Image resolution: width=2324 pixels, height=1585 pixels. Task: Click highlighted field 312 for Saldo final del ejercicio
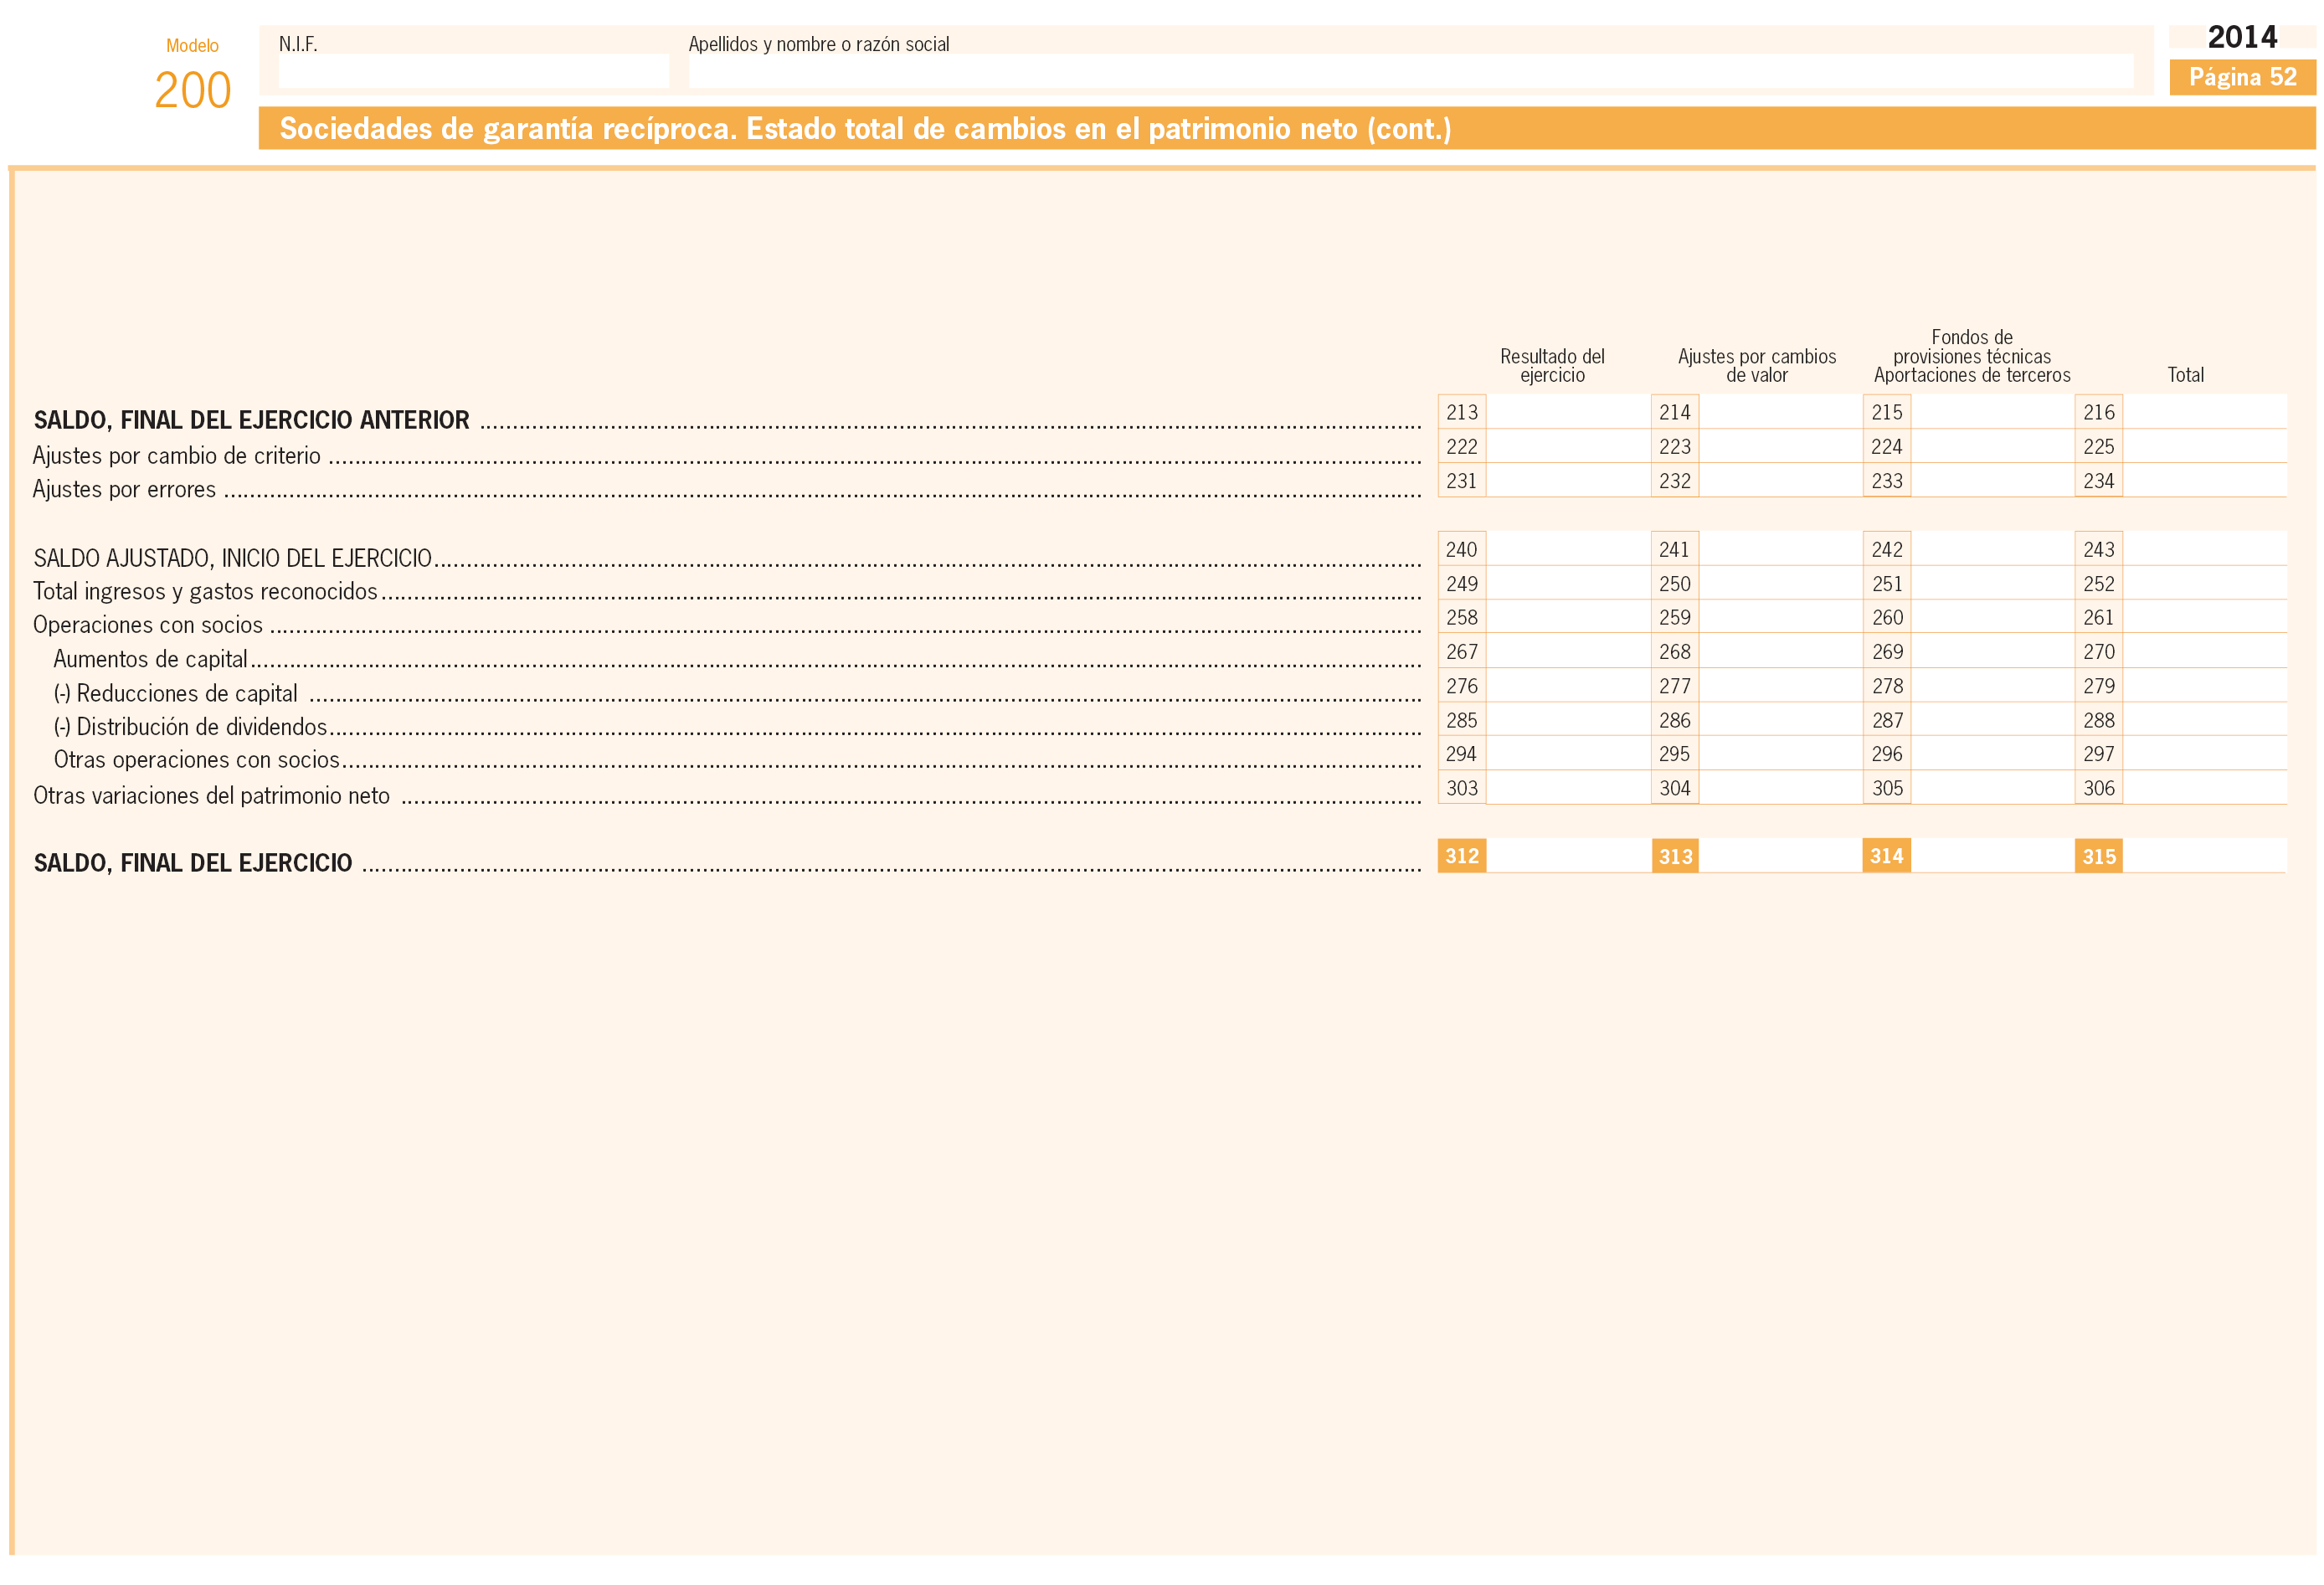(x=1568, y=856)
